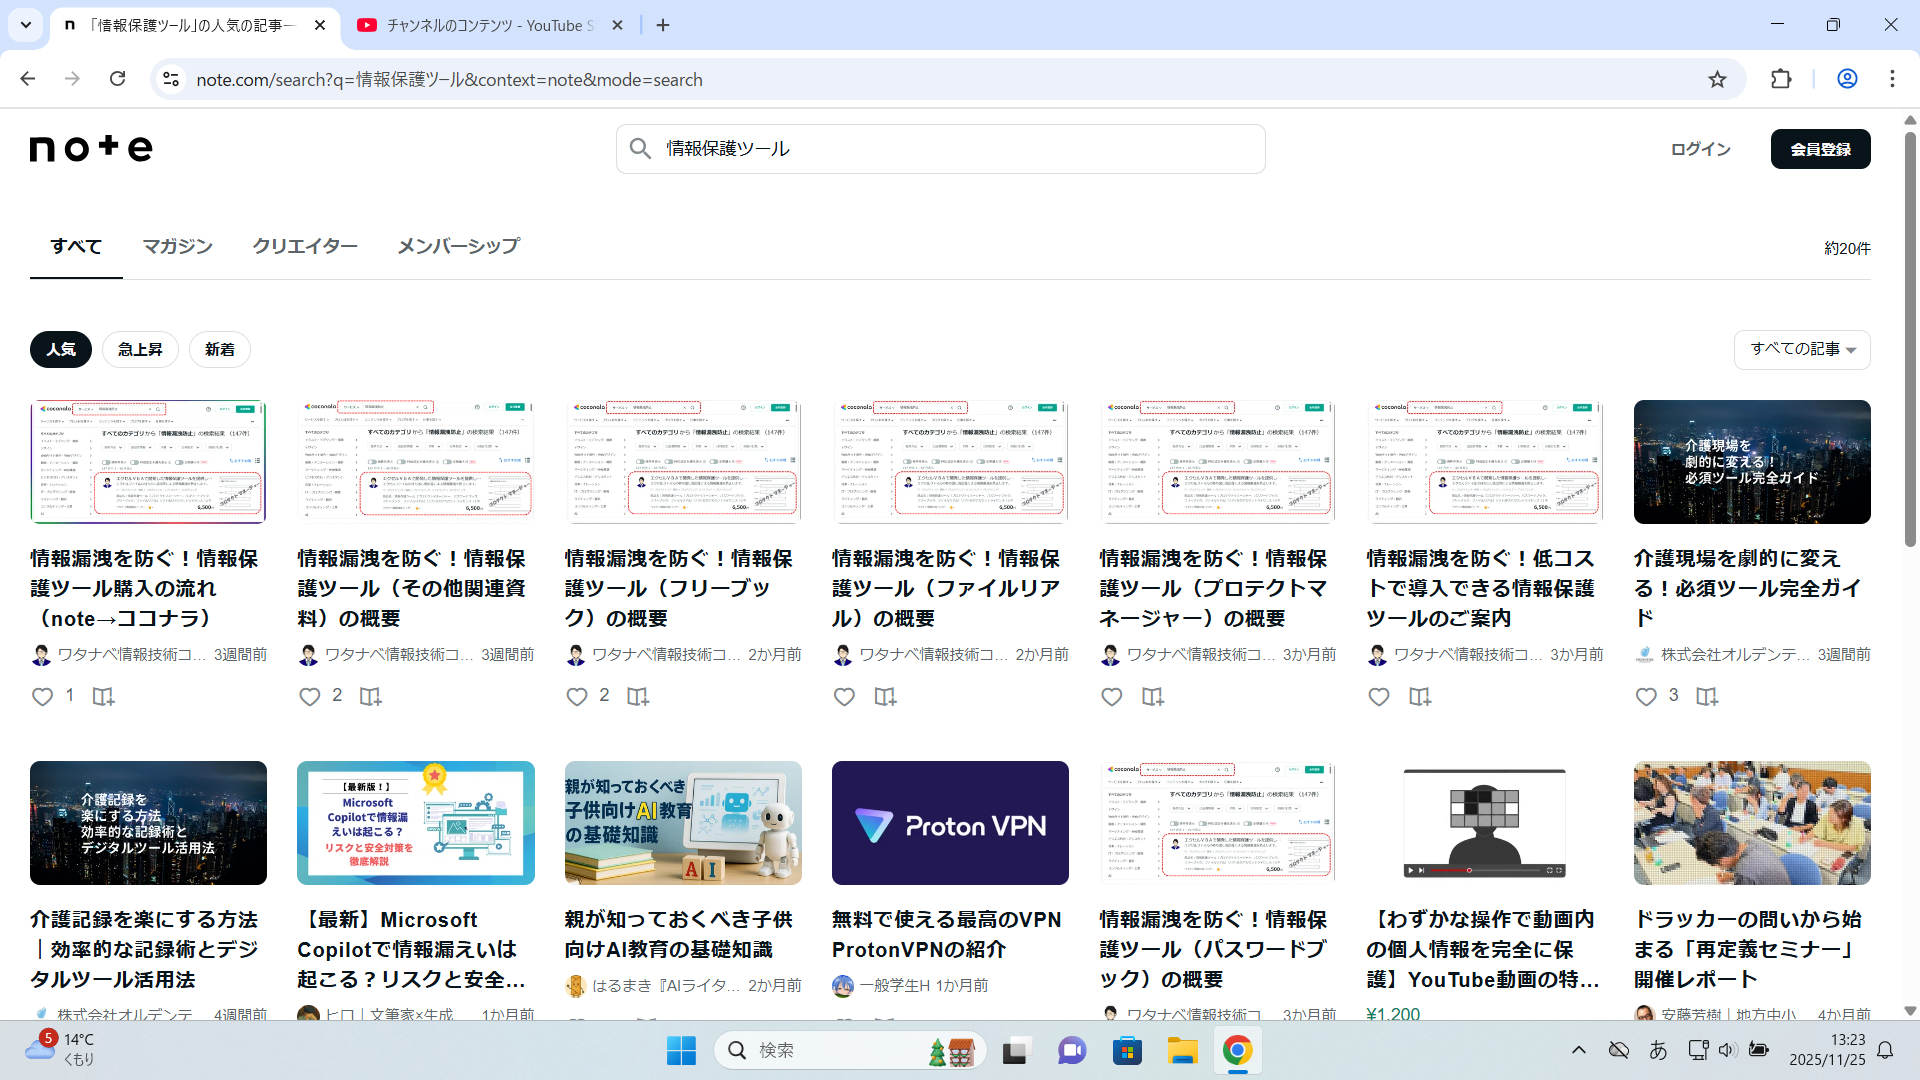Show hidden system tray icons
The height and width of the screenshot is (1080, 1920).
pos(1578,1050)
